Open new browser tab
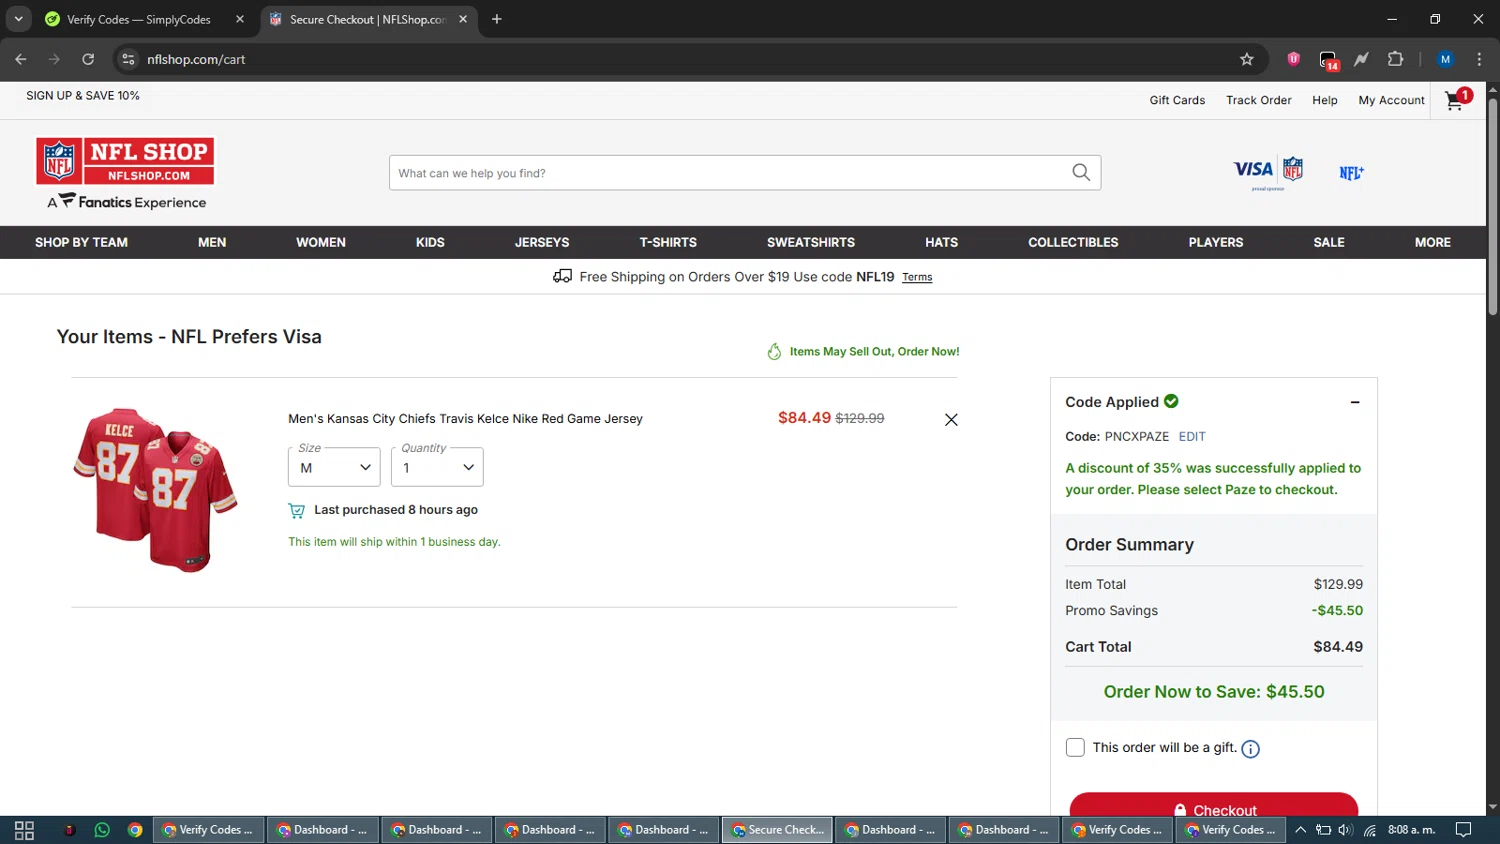This screenshot has width=1500, height=844. click(x=497, y=19)
